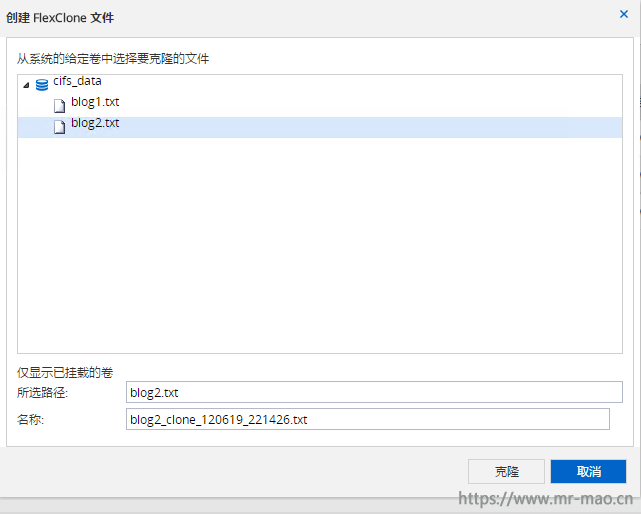Click the blog2.txt file icon

point(60,127)
